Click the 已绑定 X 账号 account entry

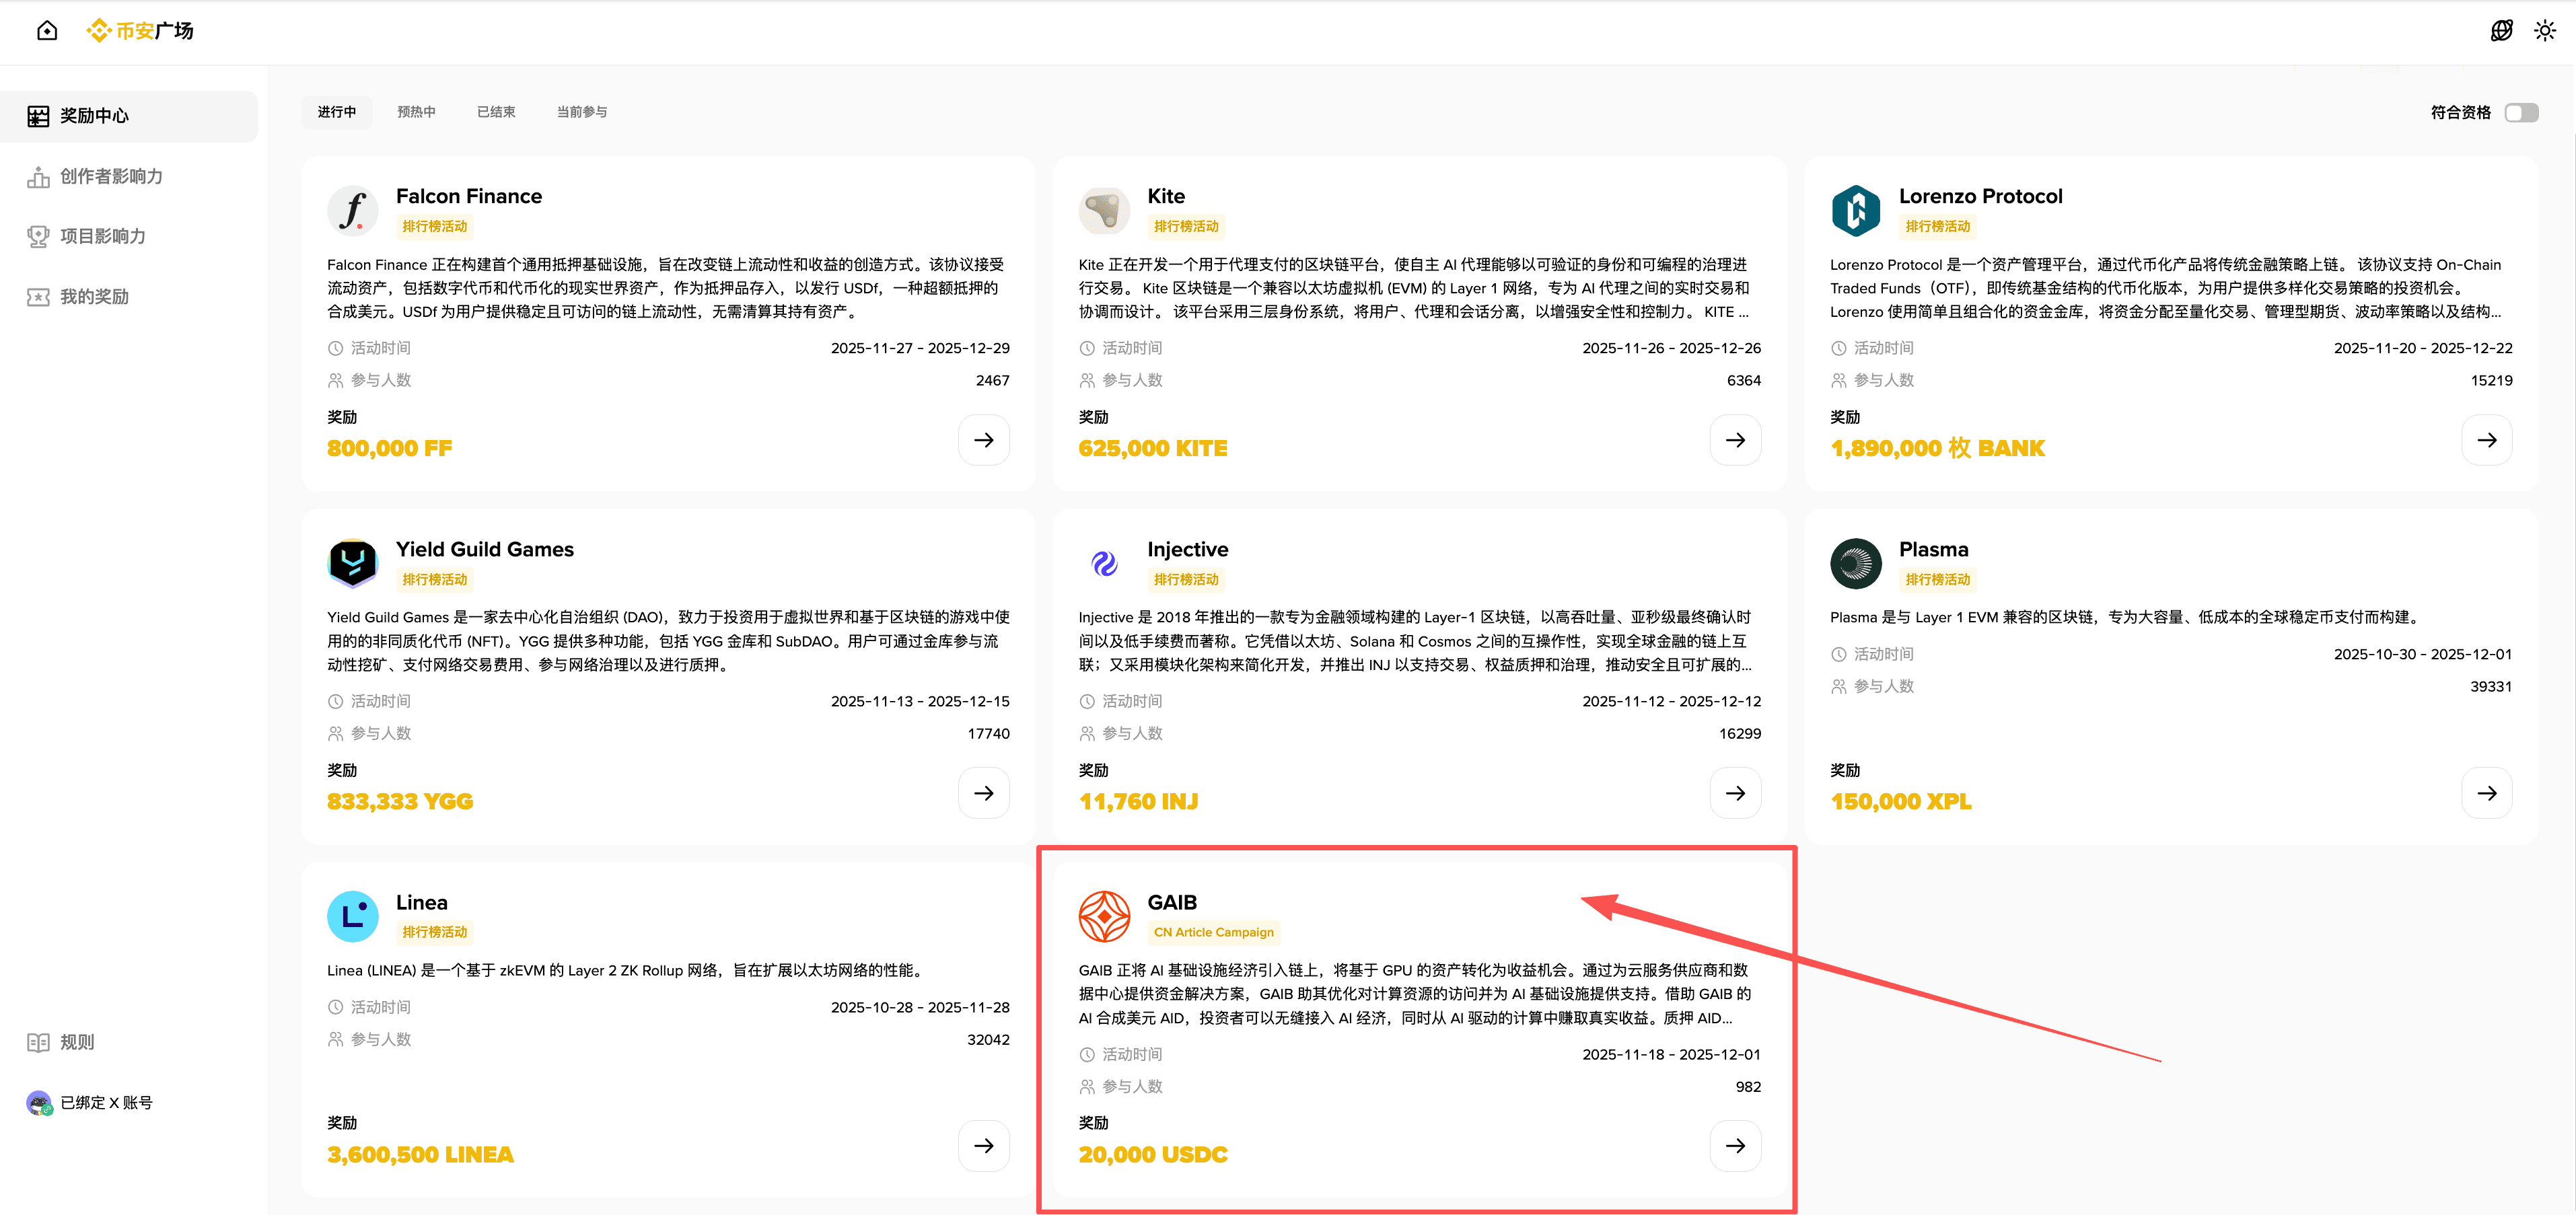(106, 1102)
